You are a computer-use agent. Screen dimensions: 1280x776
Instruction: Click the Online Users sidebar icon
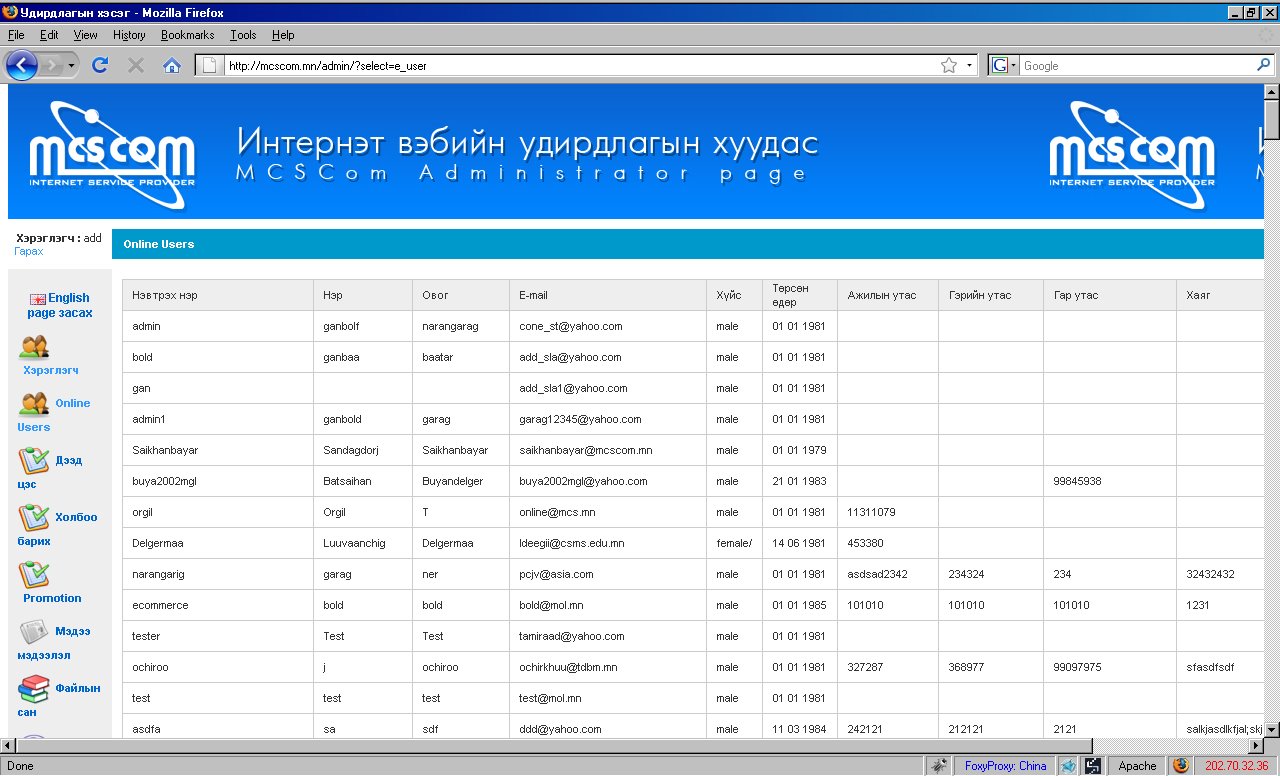click(35, 404)
